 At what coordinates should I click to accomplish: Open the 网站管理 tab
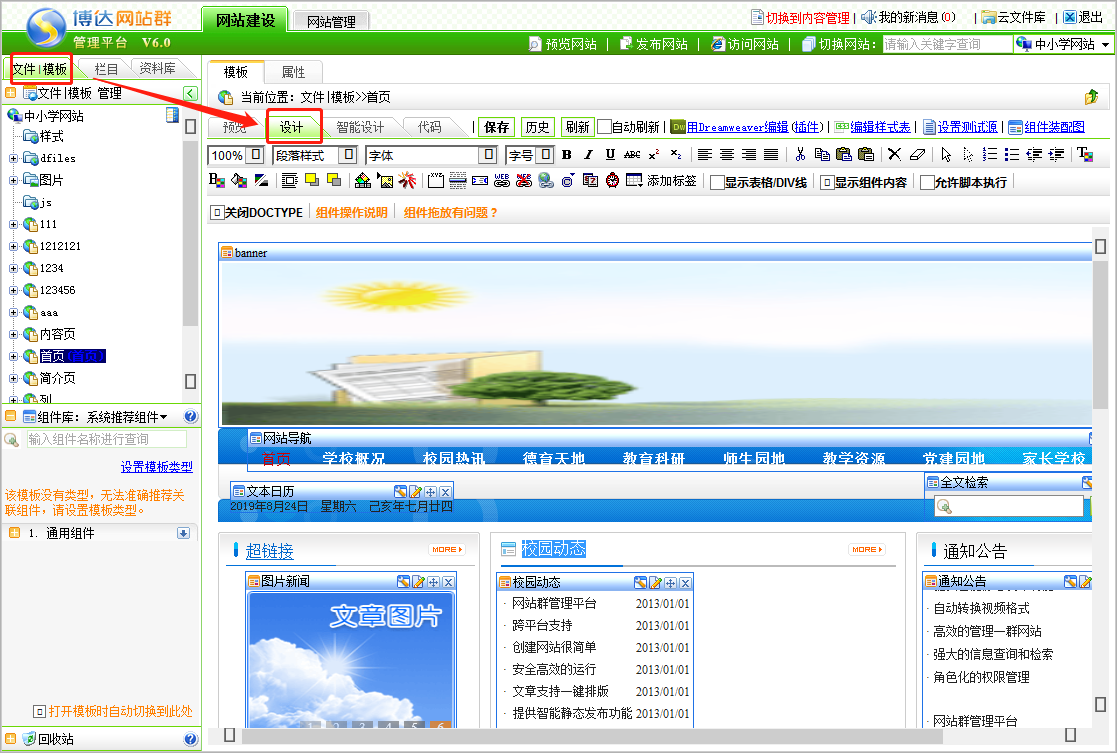click(333, 20)
